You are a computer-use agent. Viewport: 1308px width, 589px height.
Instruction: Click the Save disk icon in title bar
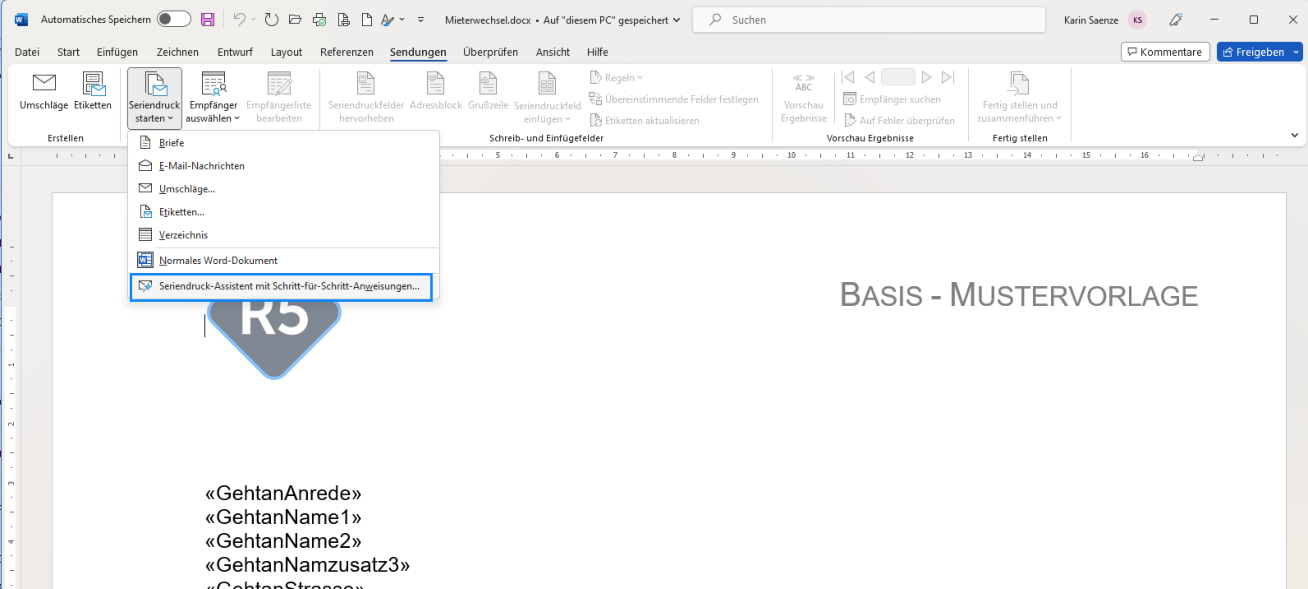(x=208, y=20)
